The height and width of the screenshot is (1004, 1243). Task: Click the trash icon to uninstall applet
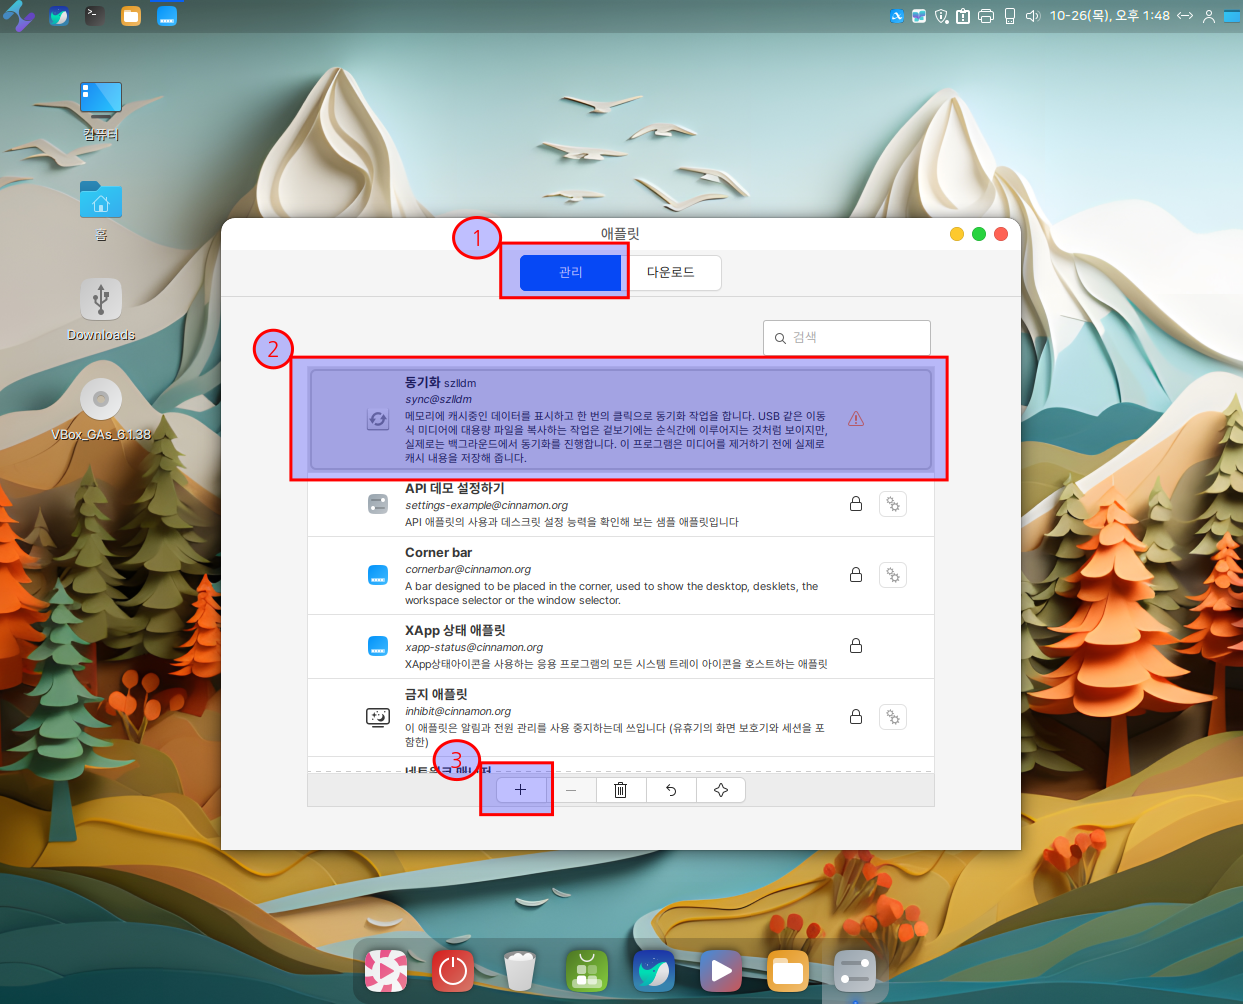(620, 790)
